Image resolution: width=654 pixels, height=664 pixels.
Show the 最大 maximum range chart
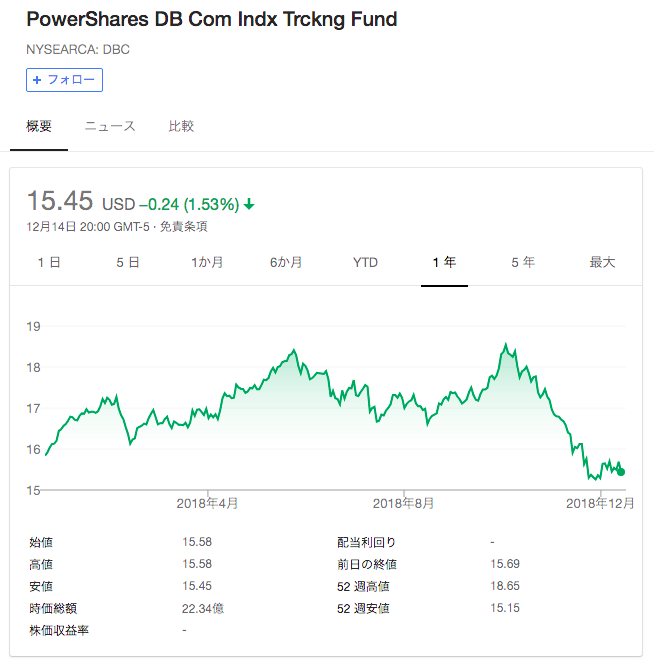pos(602,263)
